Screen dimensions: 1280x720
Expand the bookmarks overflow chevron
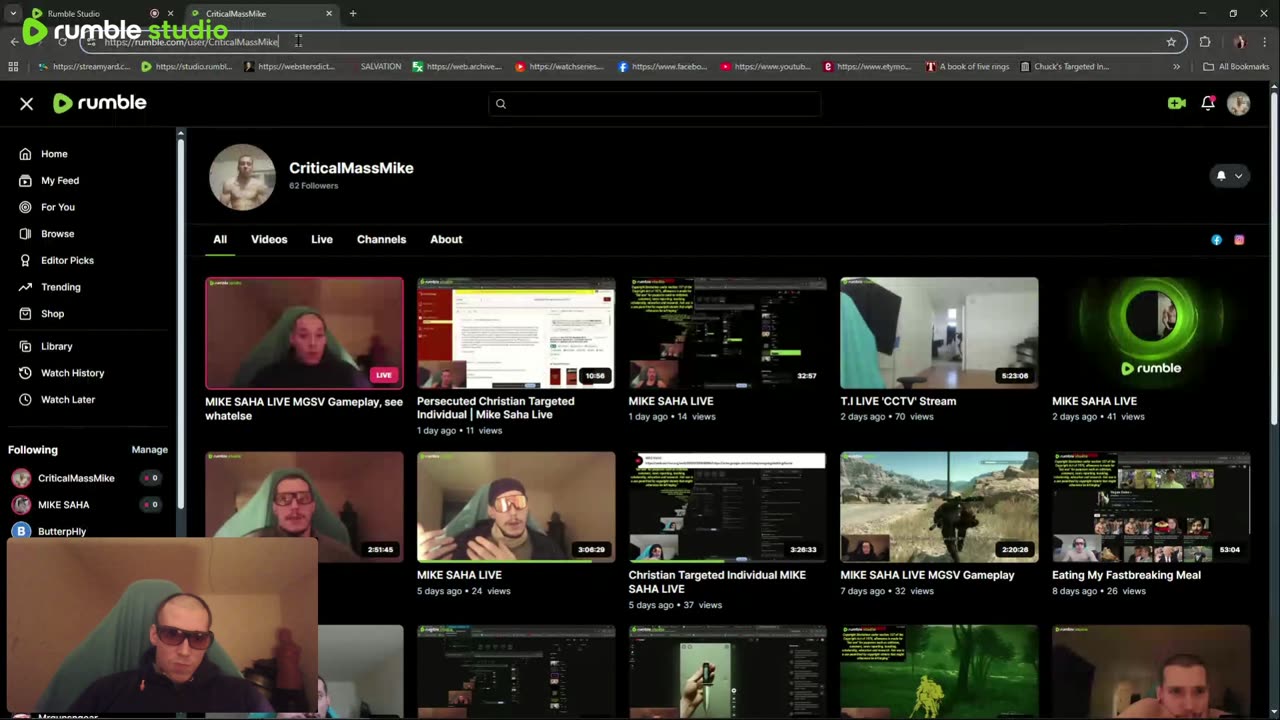pyautogui.click(x=1176, y=67)
